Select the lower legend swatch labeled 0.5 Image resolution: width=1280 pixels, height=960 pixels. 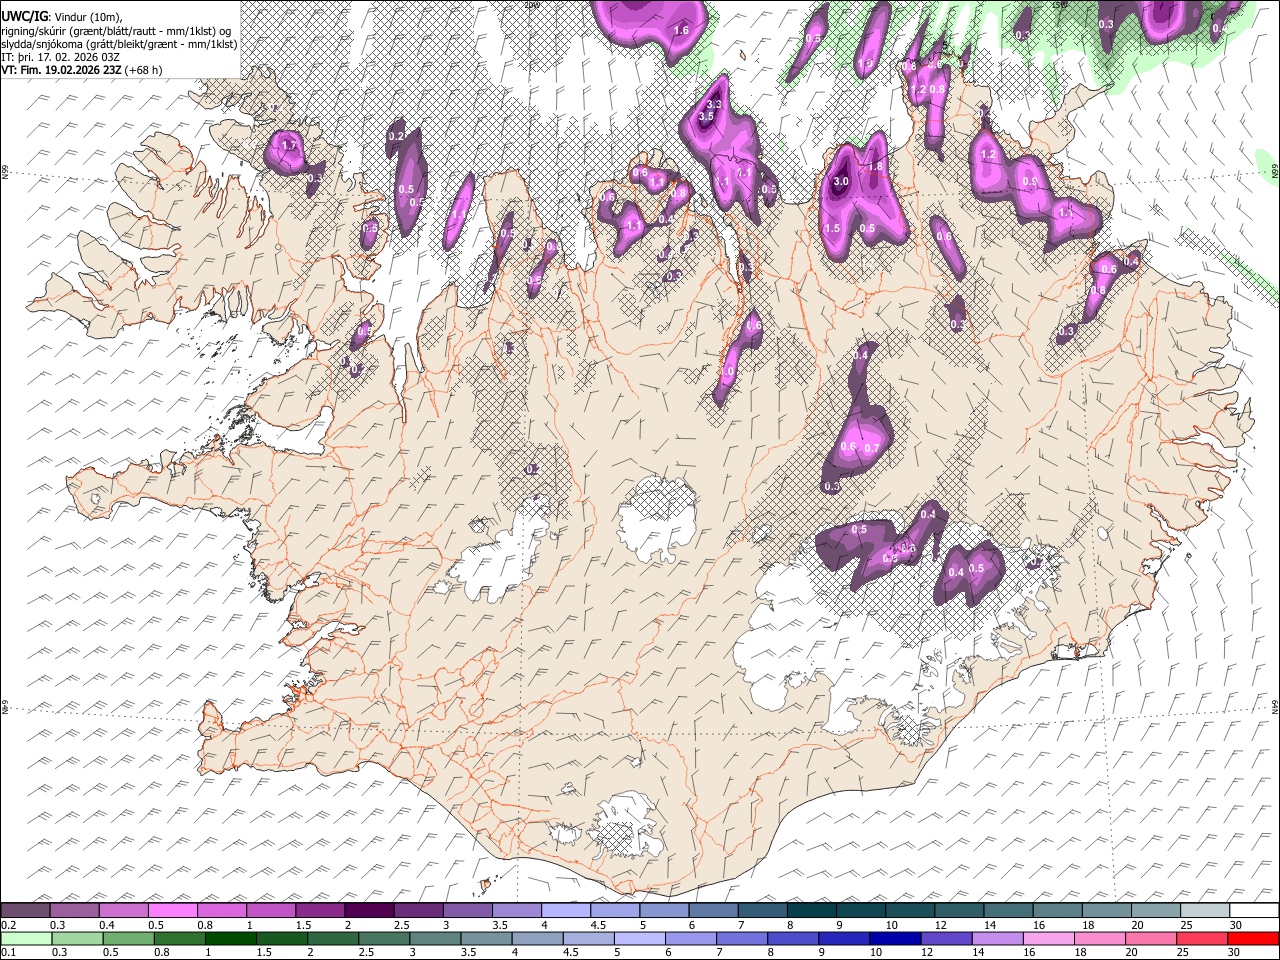click(128, 939)
